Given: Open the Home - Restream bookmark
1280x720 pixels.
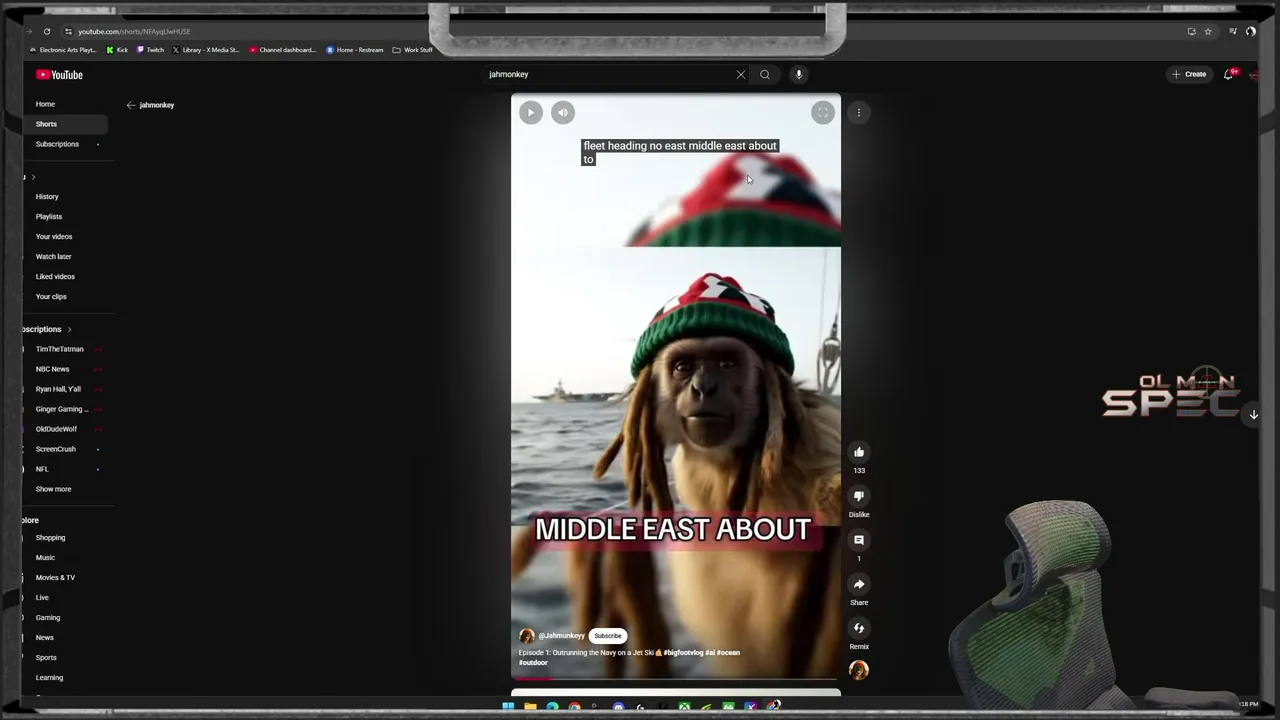Looking at the screenshot, I should click(355, 50).
